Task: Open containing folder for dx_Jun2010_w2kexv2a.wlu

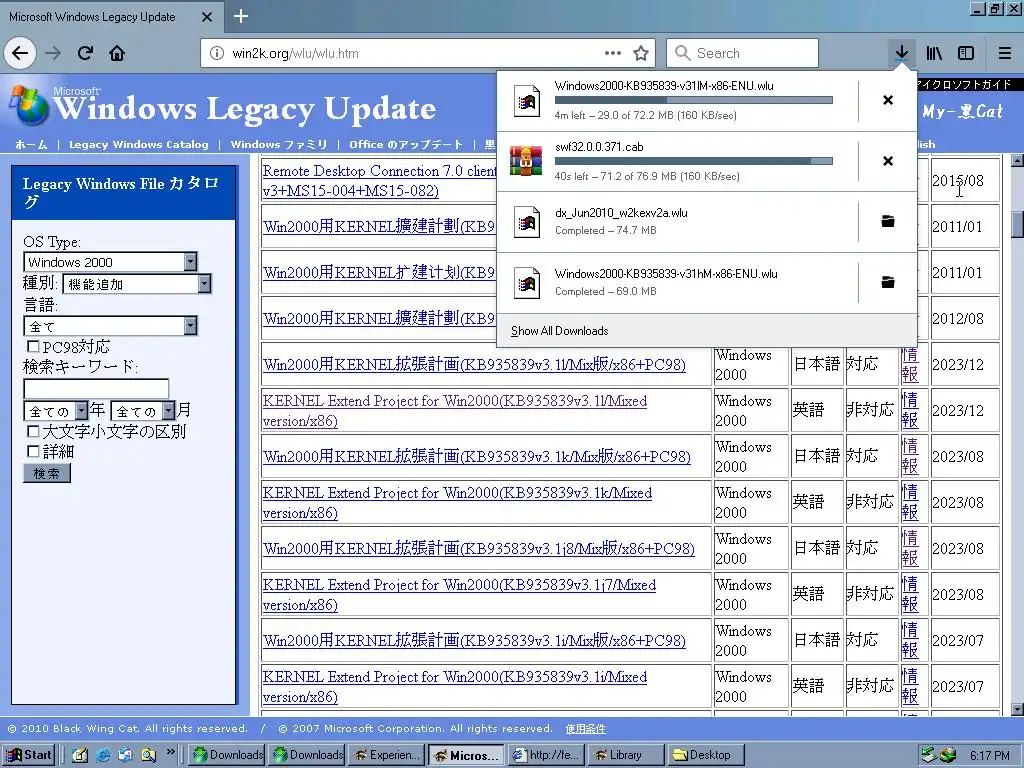Action: [x=888, y=221]
